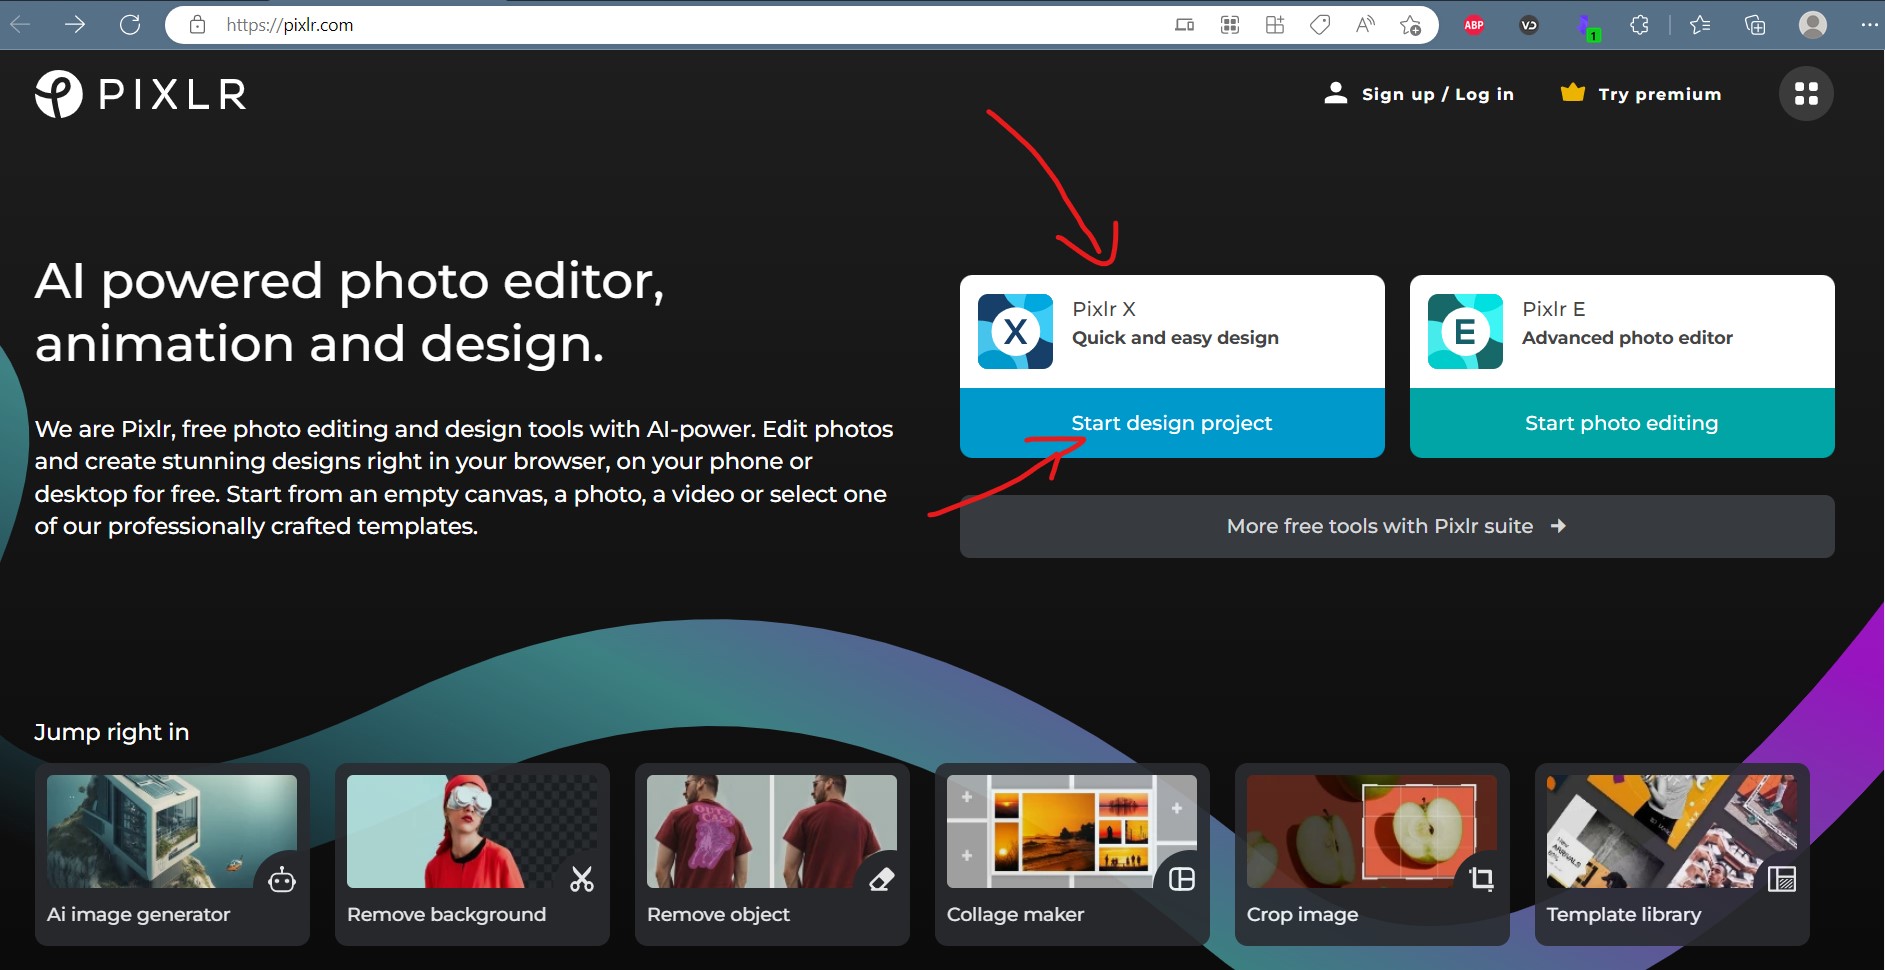Open Remove background thumbnail
The image size is (1885, 970).
472,831
